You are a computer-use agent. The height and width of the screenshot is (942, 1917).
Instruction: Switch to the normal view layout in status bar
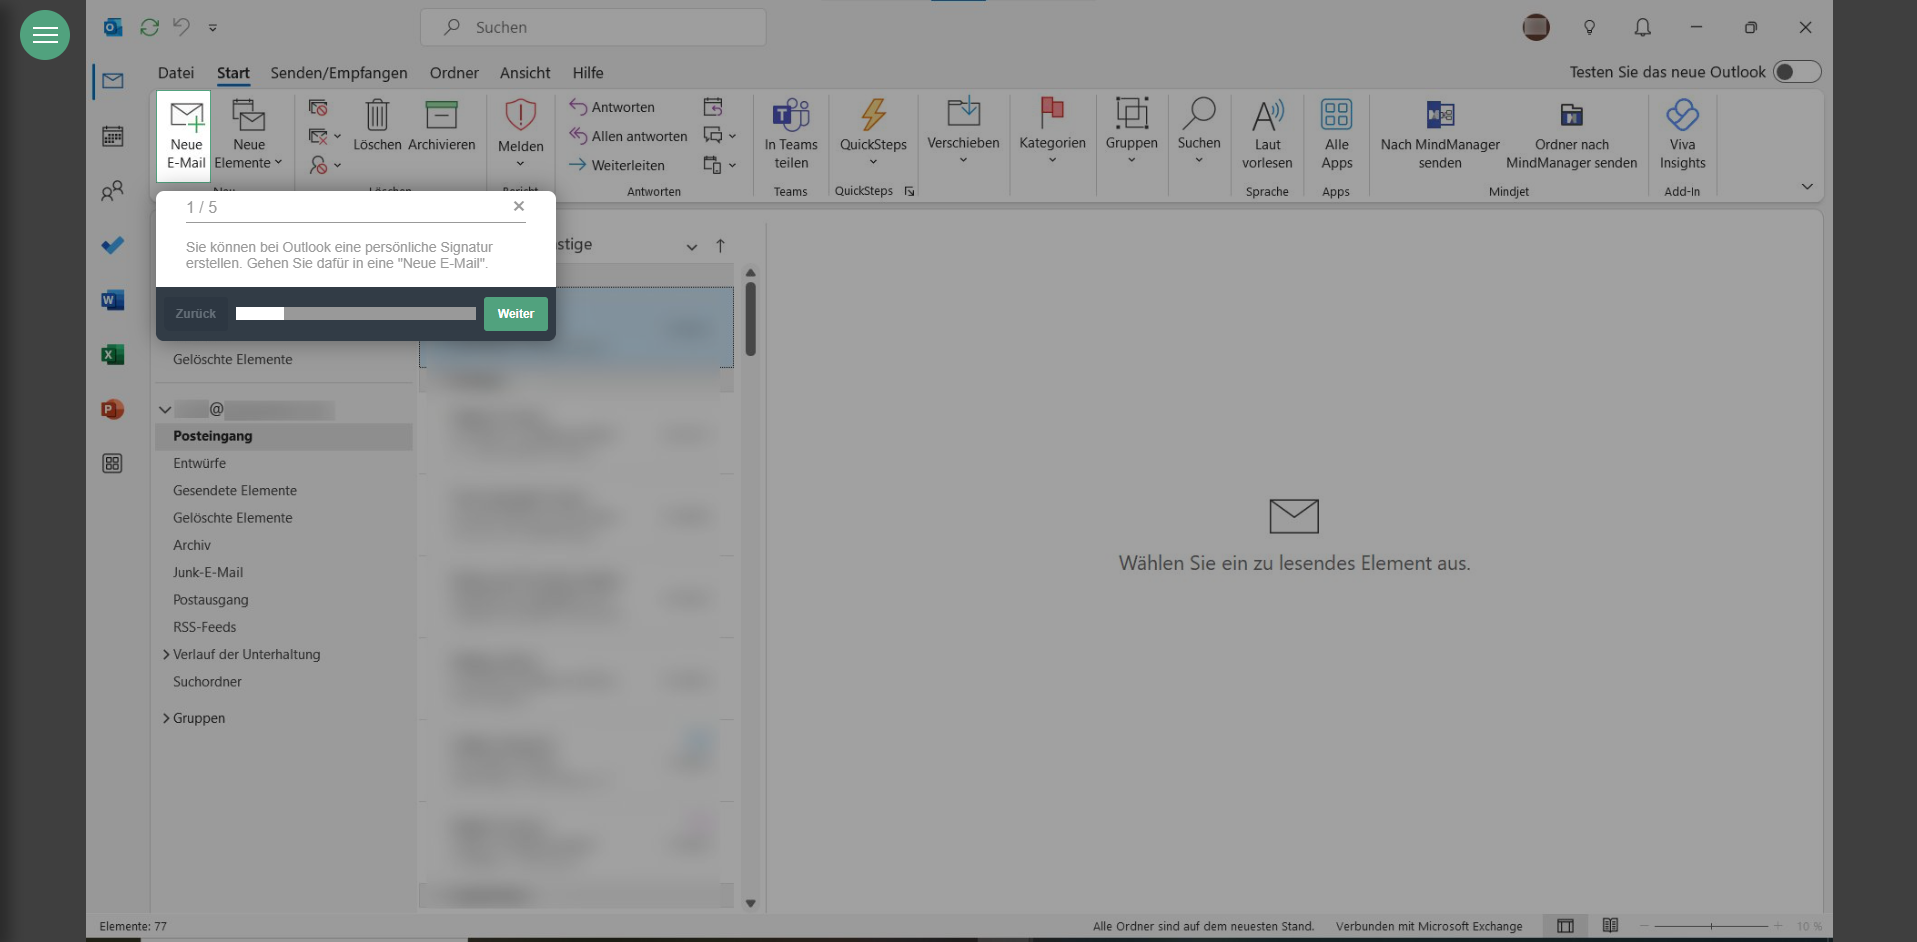1565,926
